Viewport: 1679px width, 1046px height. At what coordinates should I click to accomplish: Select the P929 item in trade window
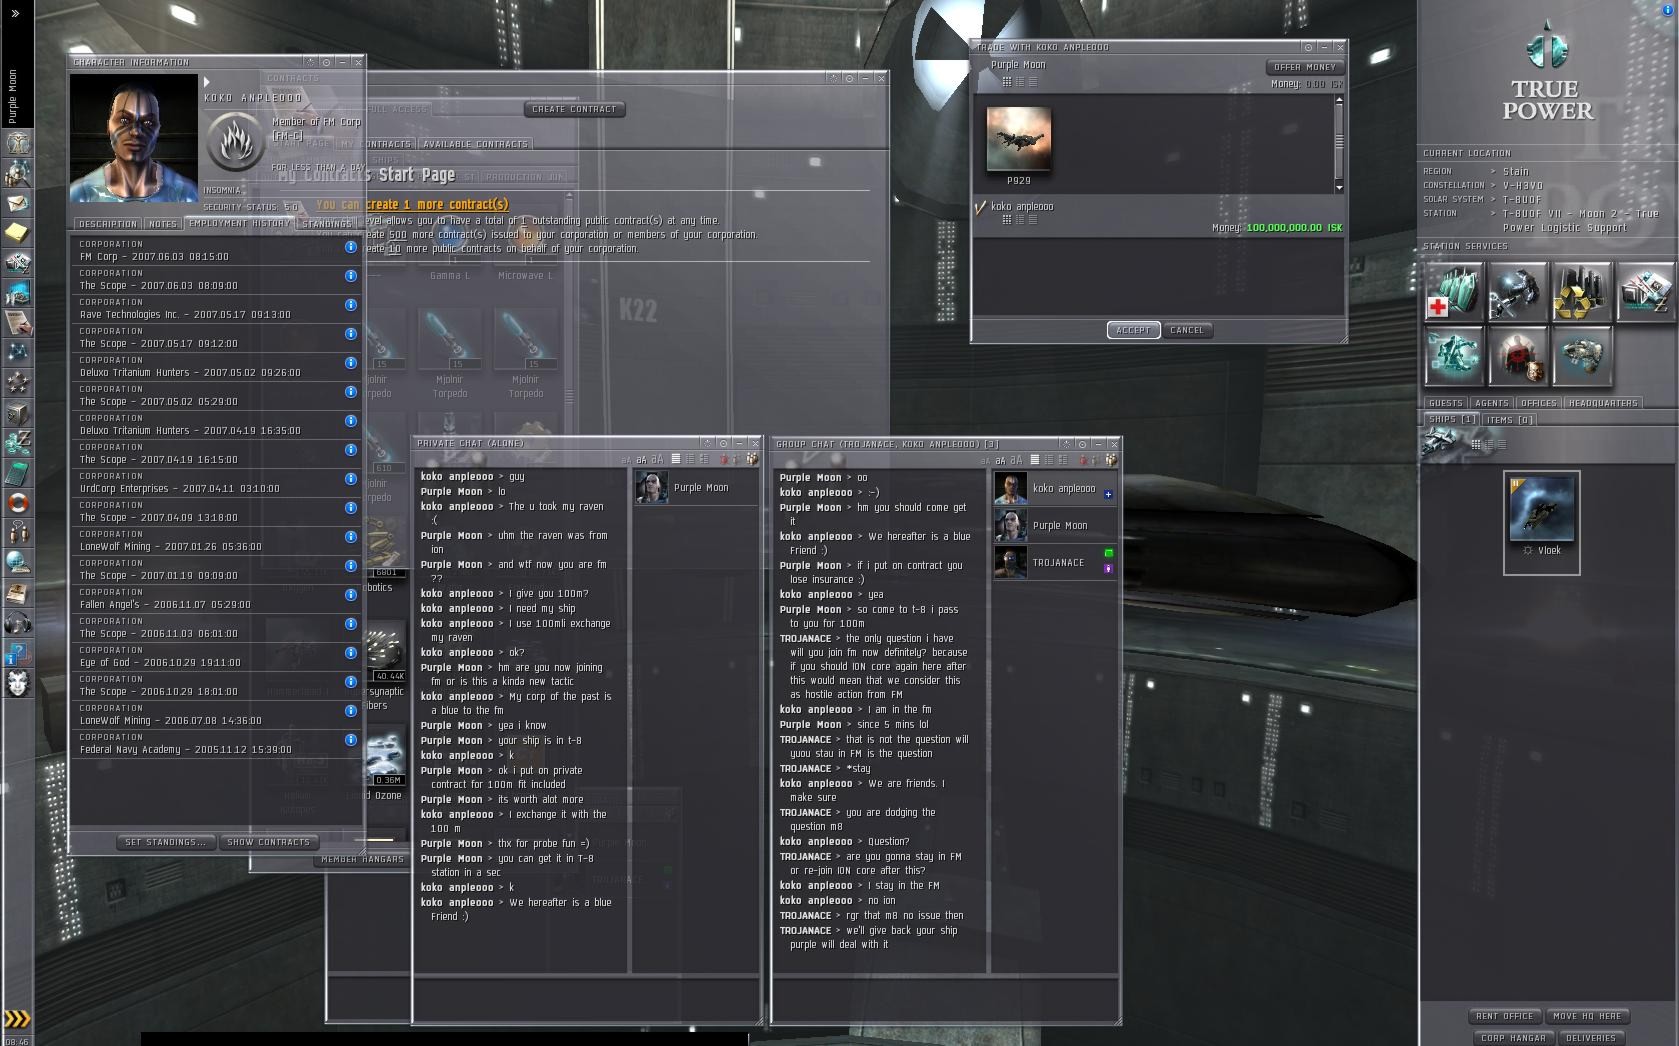coord(1019,140)
